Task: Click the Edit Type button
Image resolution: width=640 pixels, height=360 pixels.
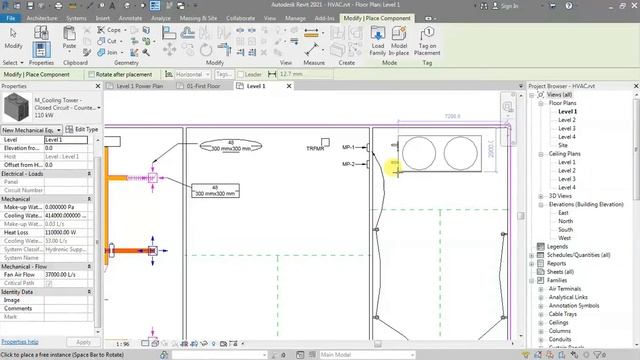Action: click(x=82, y=129)
